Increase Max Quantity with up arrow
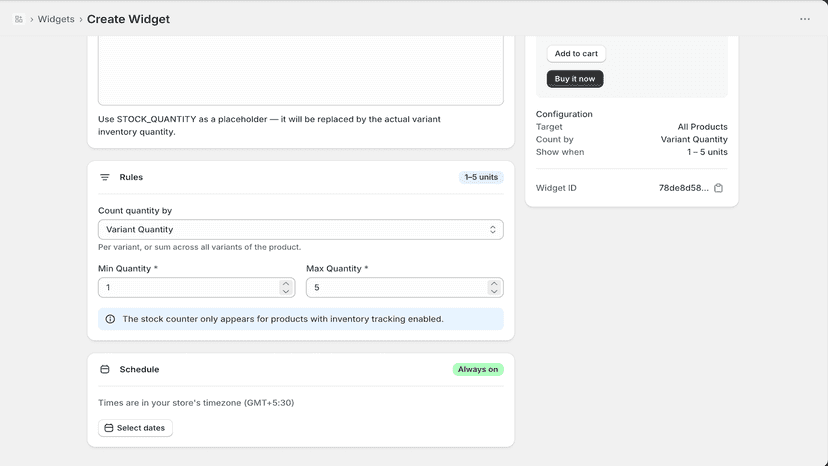828x466 pixels. tap(494, 284)
